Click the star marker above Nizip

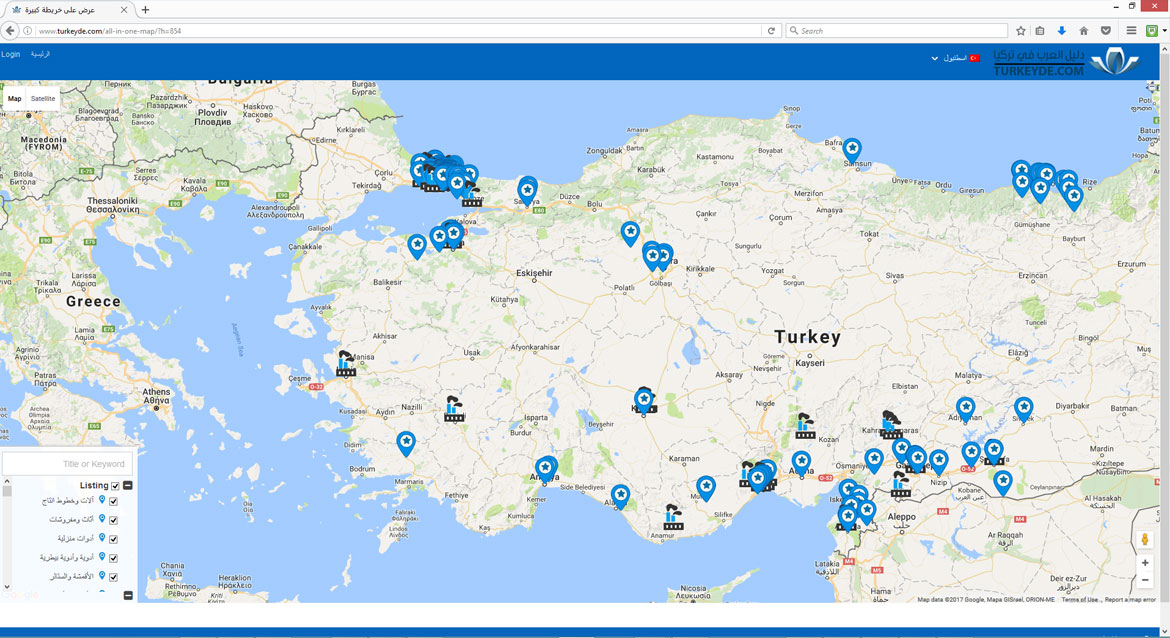tap(939, 461)
